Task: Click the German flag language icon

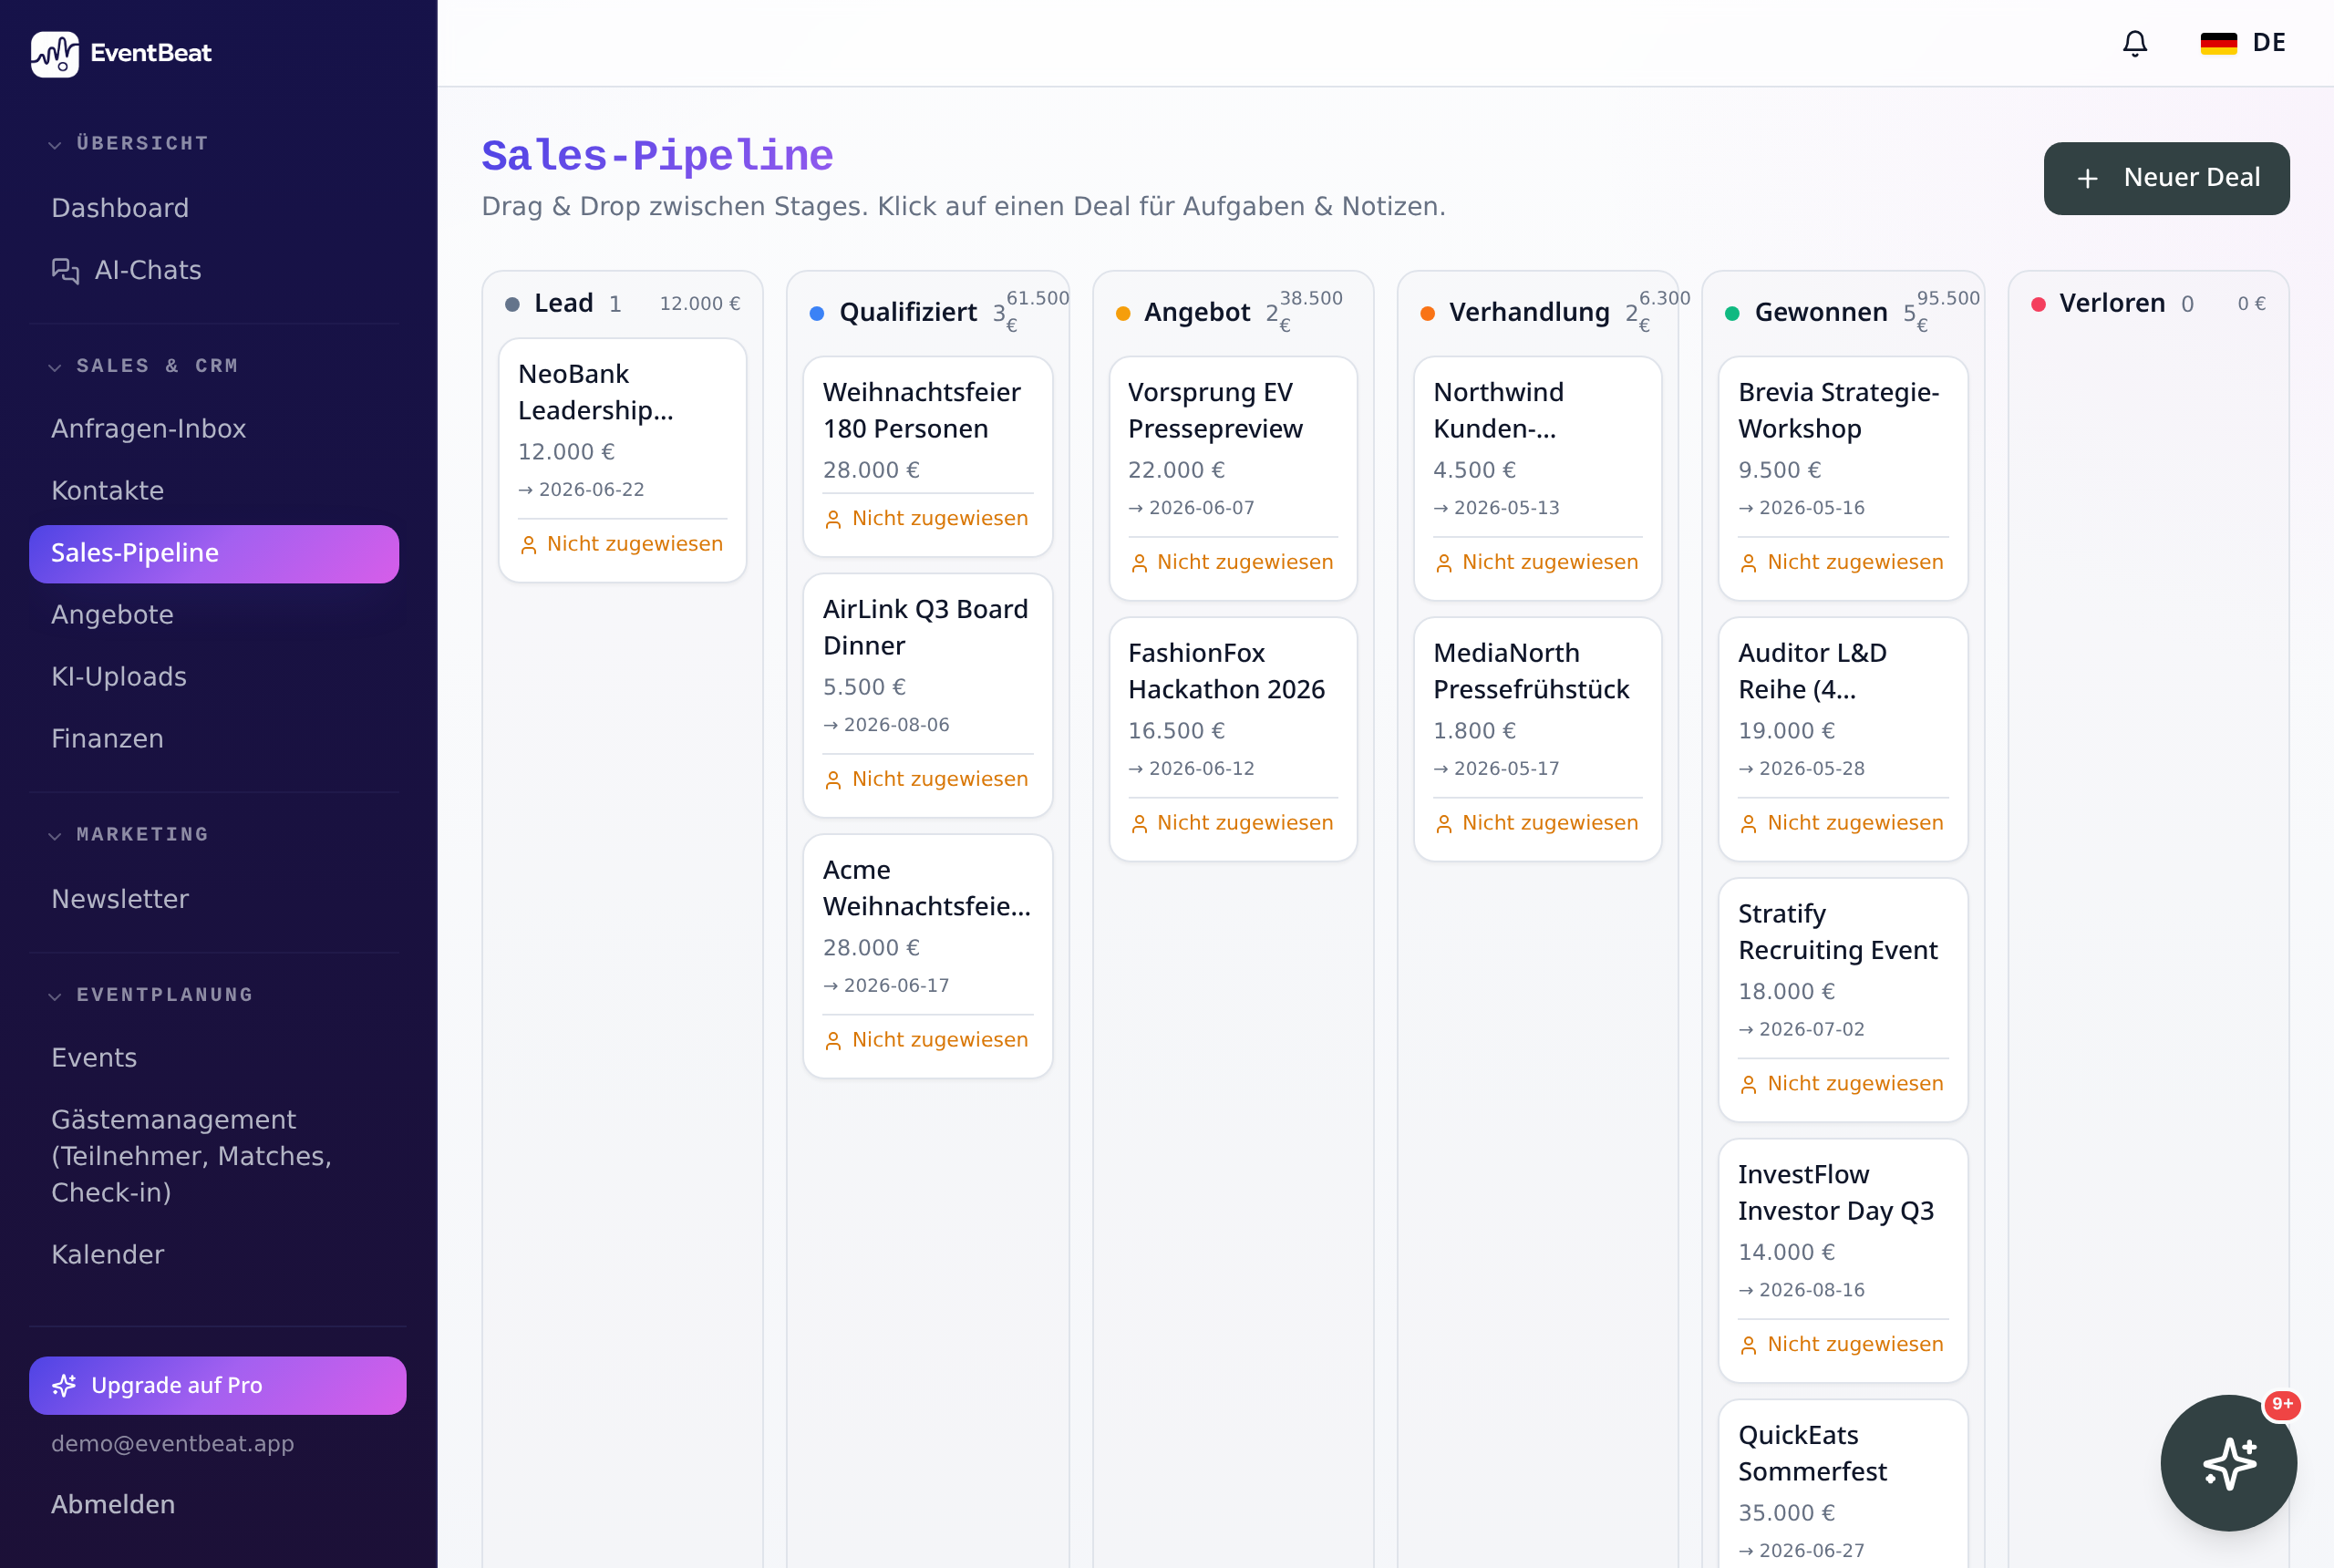Action: click(2218, 43)
